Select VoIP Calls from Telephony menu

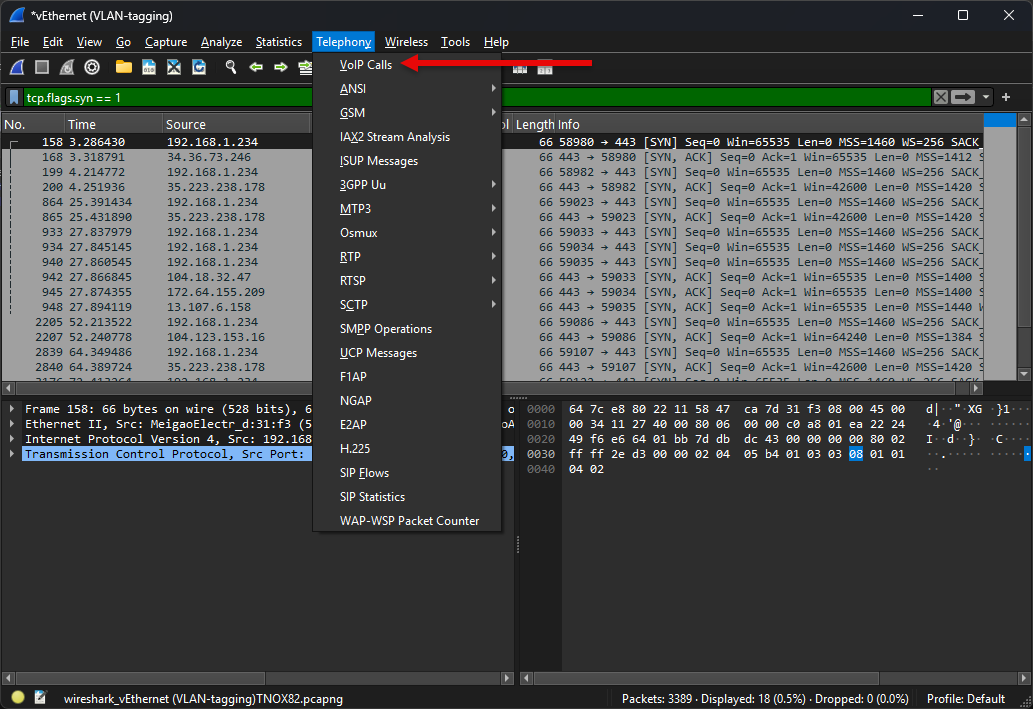[x=366, y=65]
